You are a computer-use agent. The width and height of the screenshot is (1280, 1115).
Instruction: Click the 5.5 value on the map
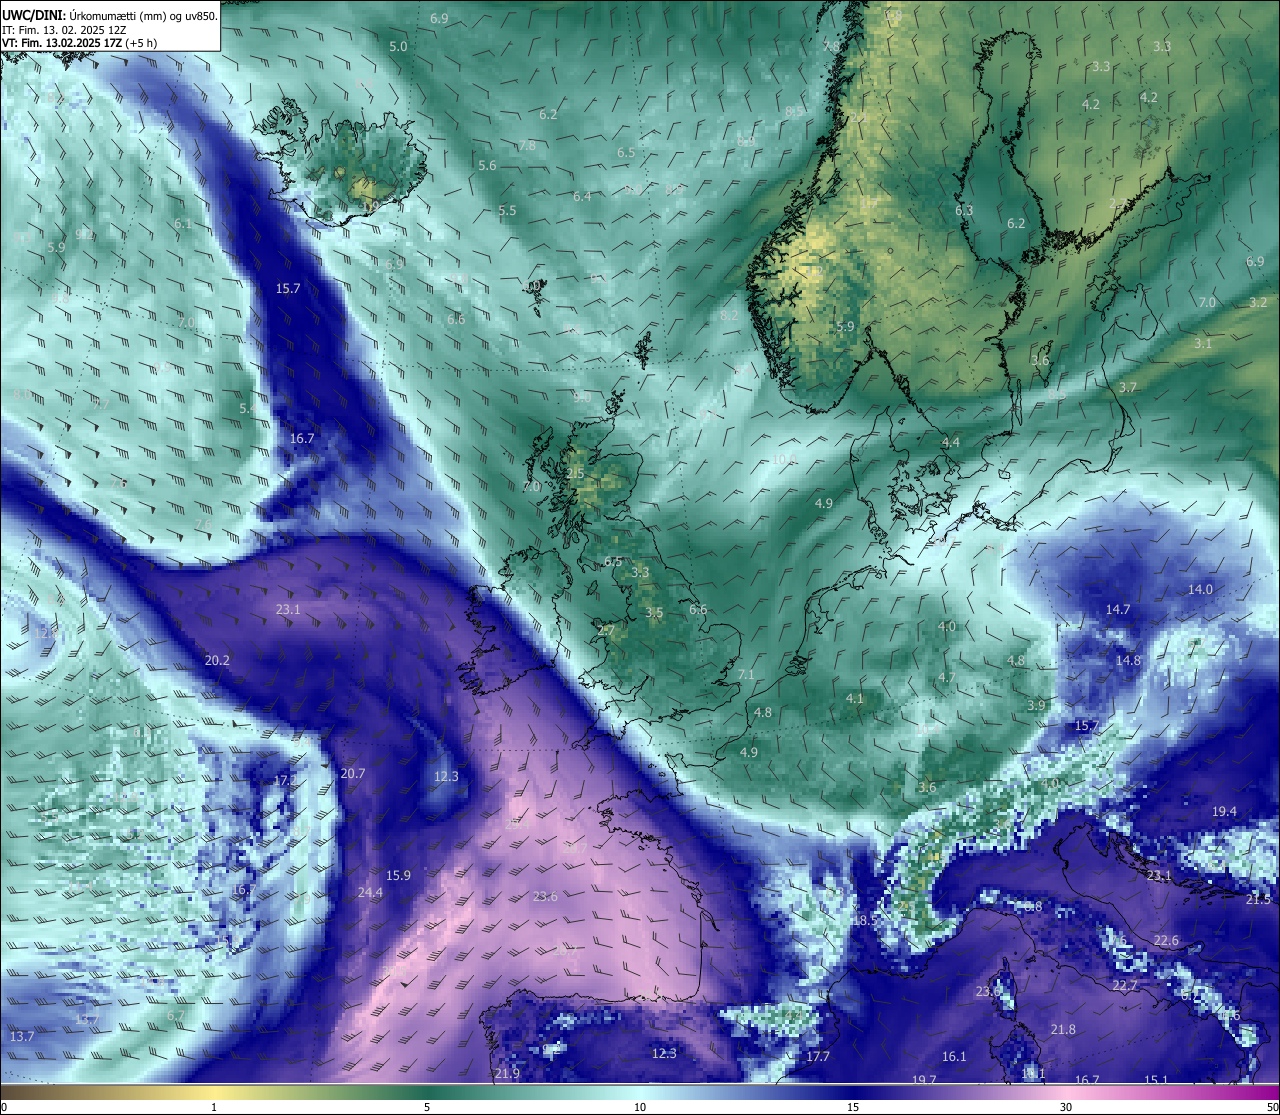507,210
